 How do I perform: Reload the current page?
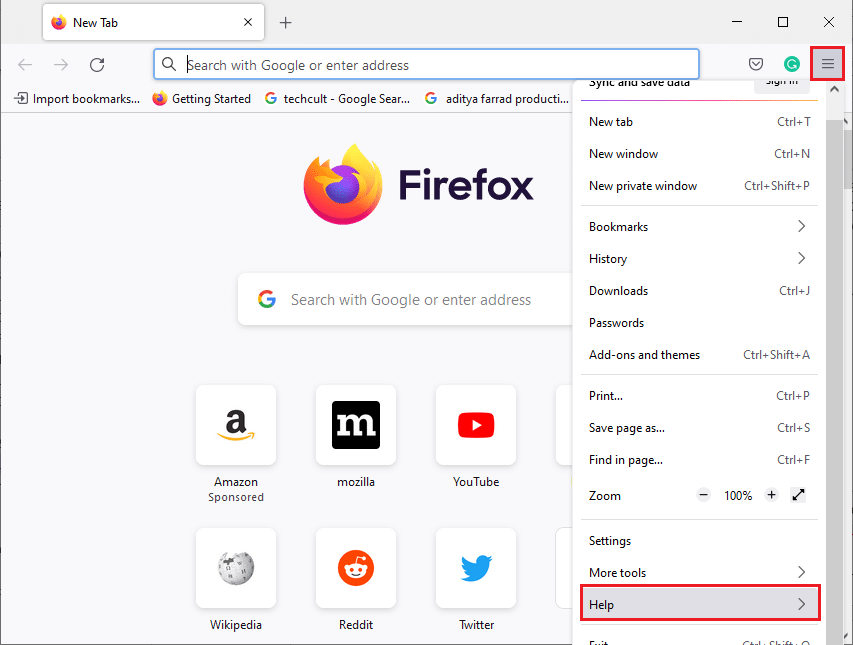pyautogui.click(x=97, y=65)
